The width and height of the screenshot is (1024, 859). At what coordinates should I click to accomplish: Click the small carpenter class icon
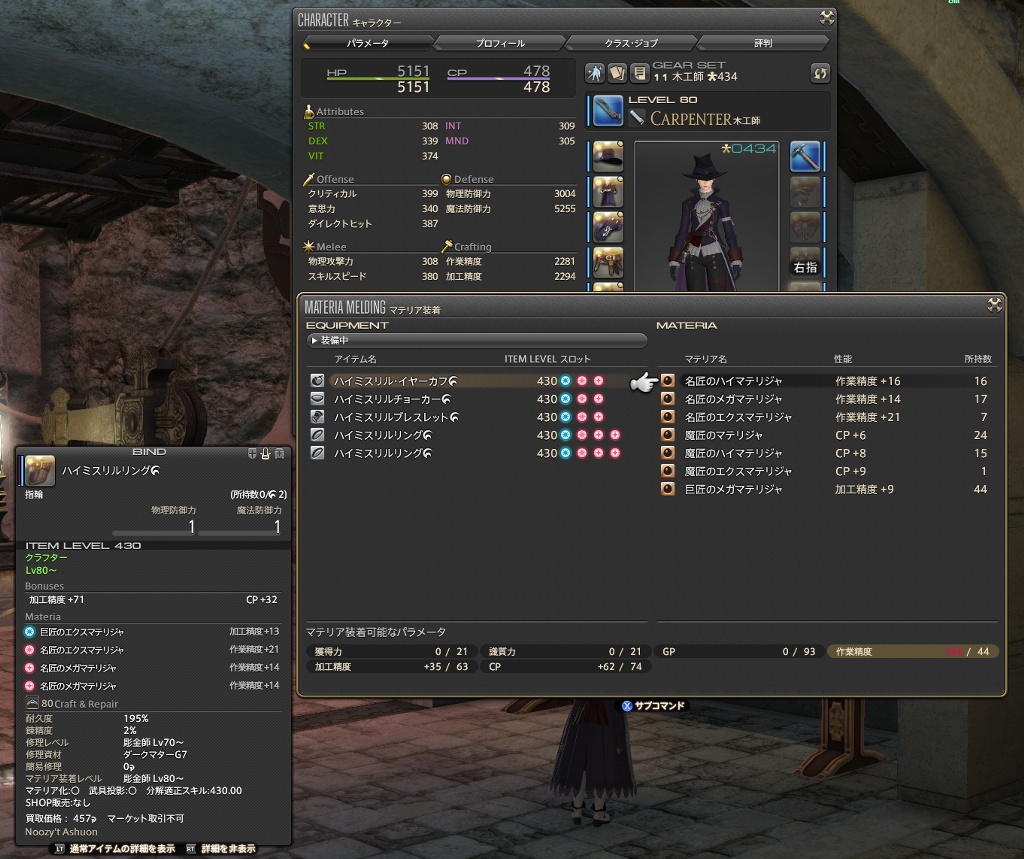coord(637,118)
